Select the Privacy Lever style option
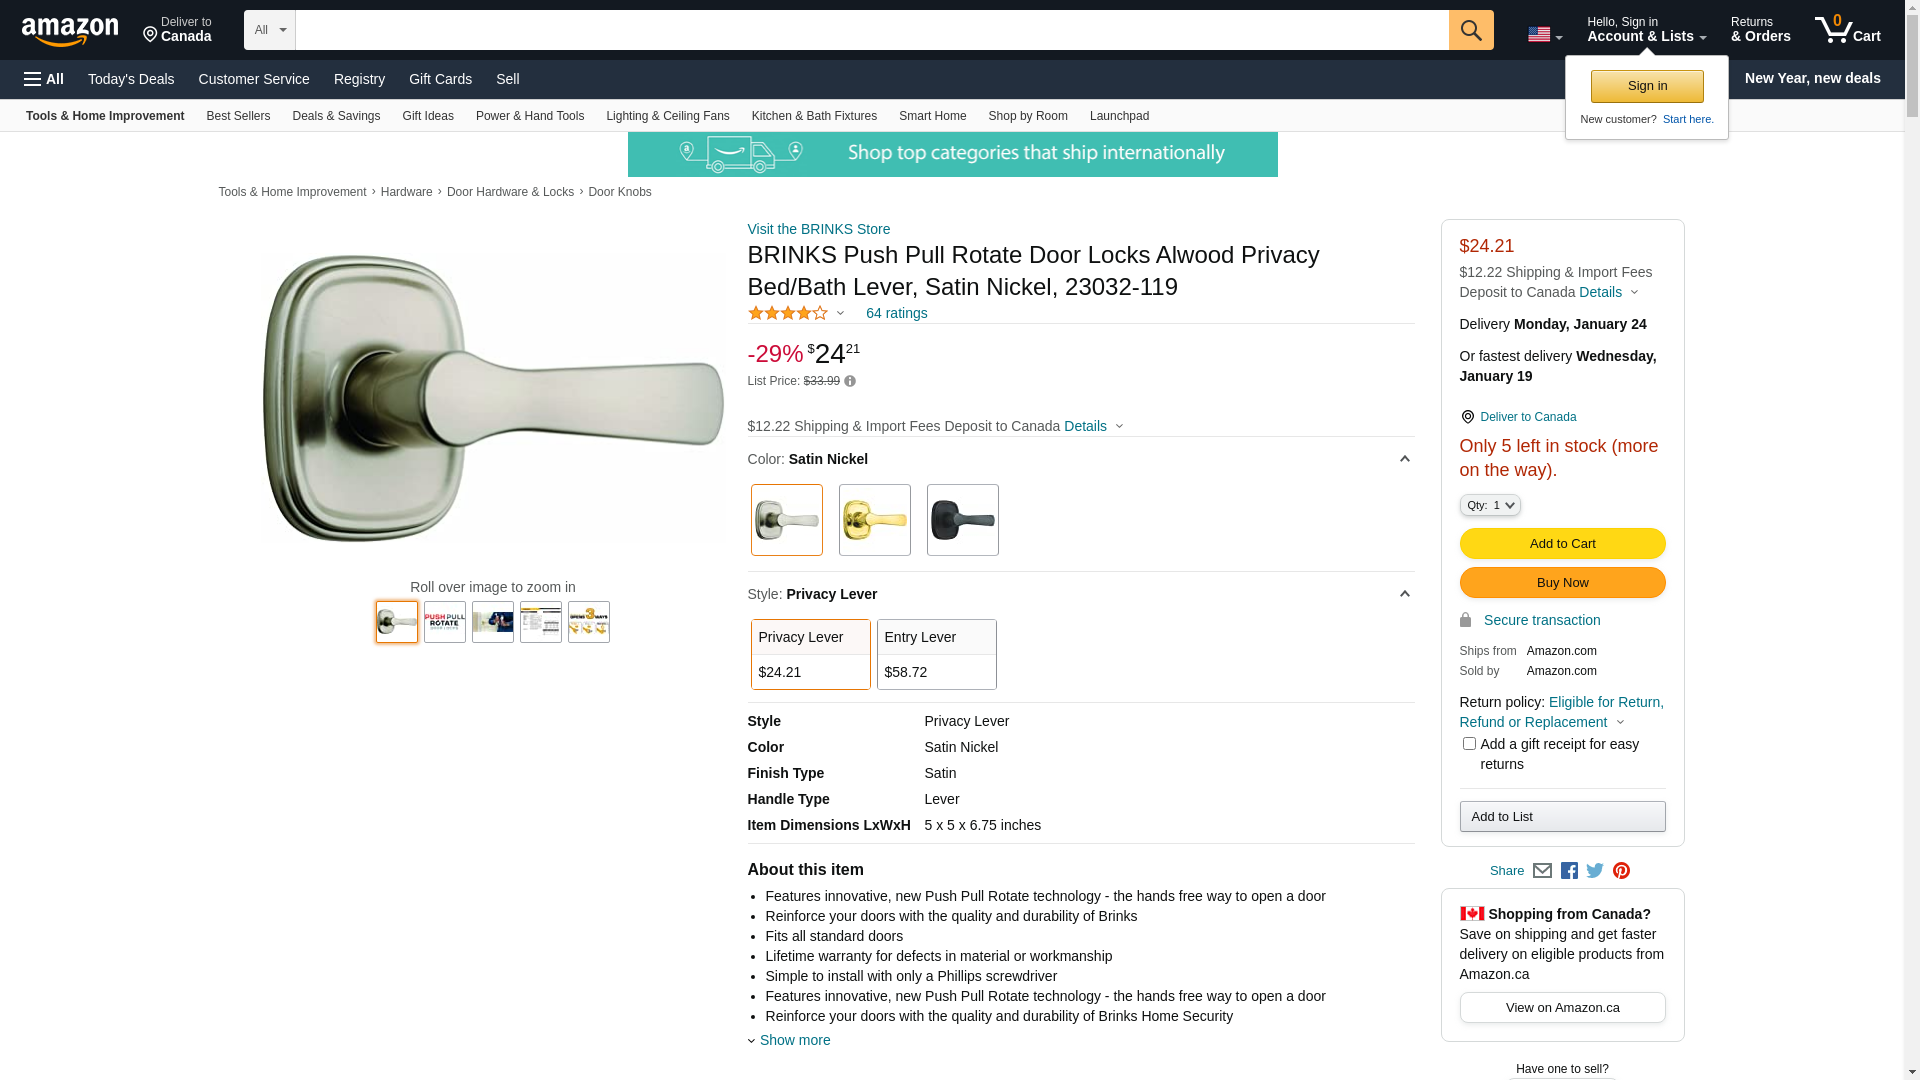The image size is (1920, 1080). (x=810, y=654)
